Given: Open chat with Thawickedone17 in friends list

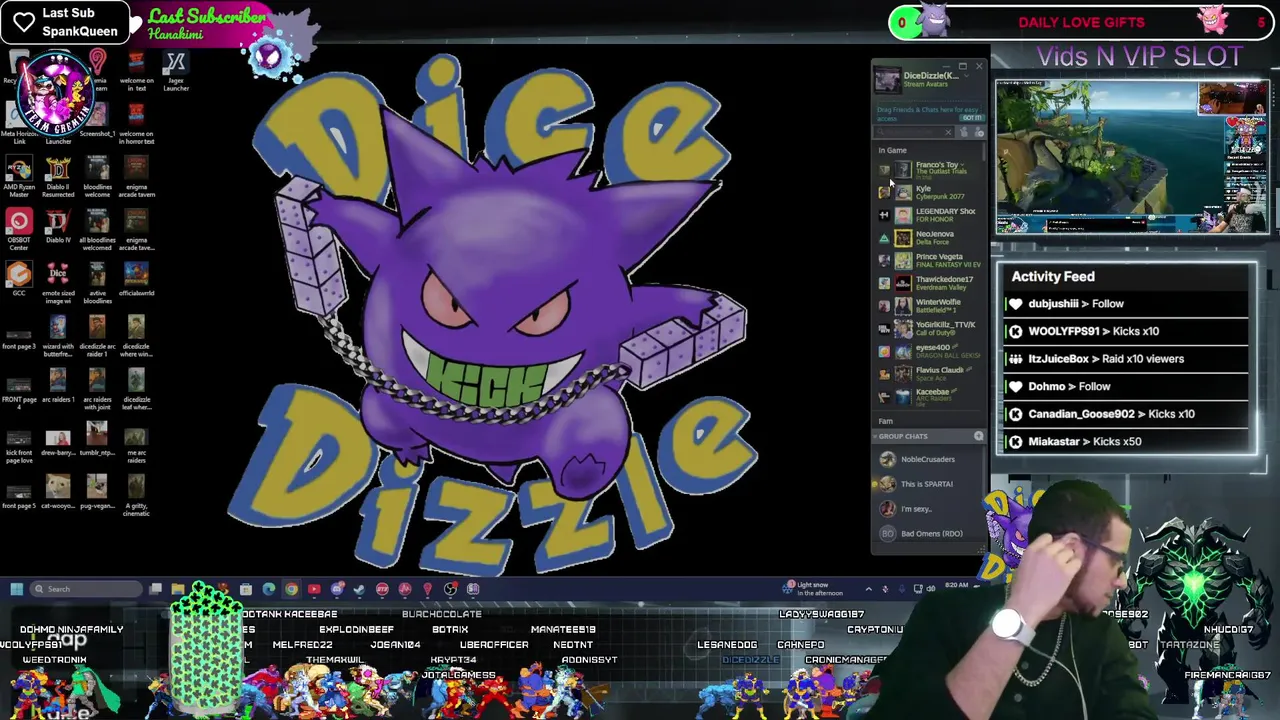Looking at the screenshot, I should [931, 283].
